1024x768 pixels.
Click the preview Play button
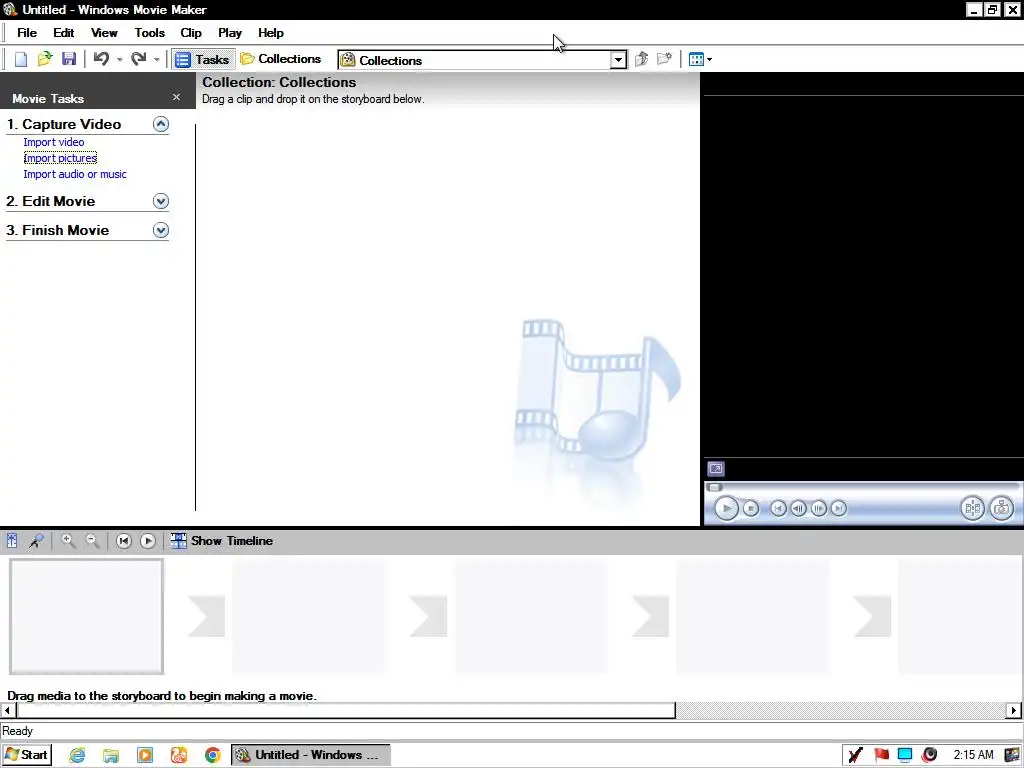coord(726,508)
